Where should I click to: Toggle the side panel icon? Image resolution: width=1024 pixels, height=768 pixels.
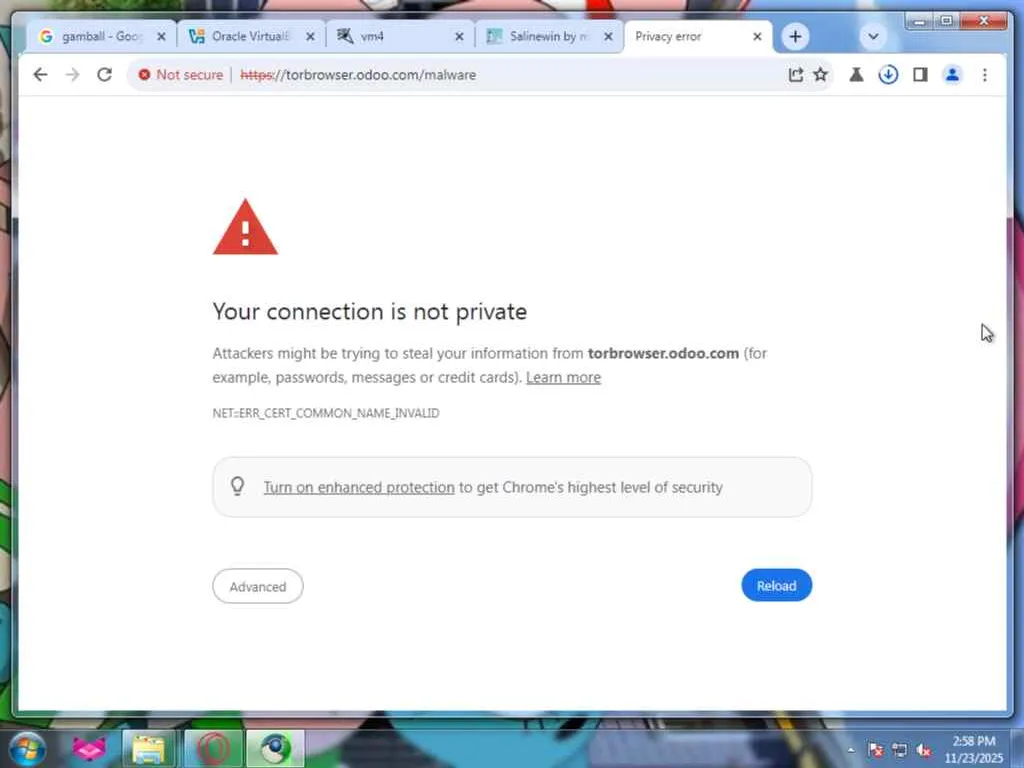point(920,75)
